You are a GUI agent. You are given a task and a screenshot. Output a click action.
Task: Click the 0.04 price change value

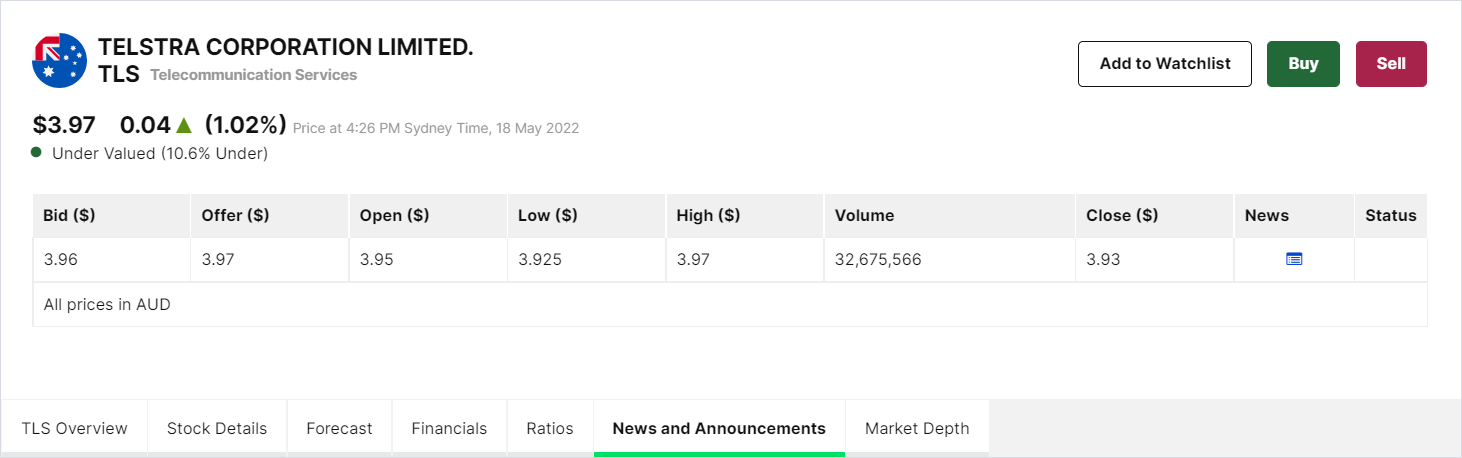145,125
